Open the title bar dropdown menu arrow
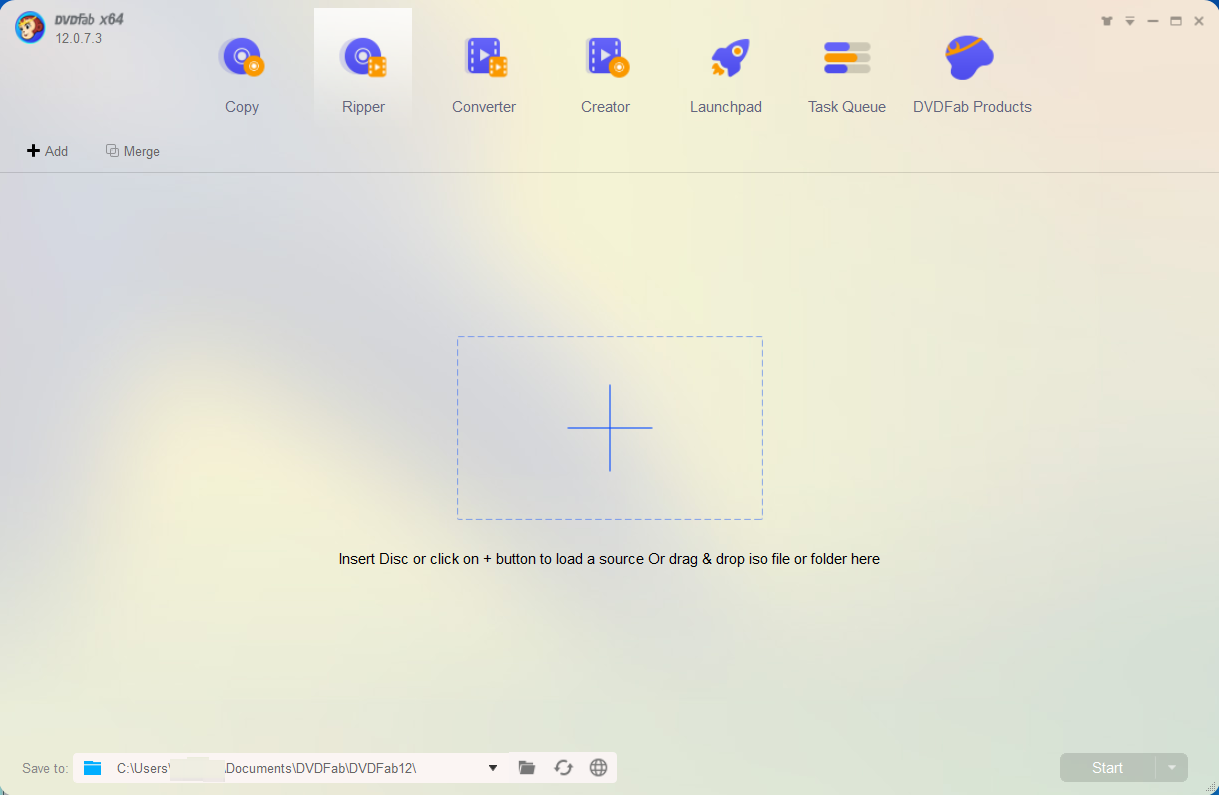This screenshot has width=1219, height=795. coord(1130,21)
